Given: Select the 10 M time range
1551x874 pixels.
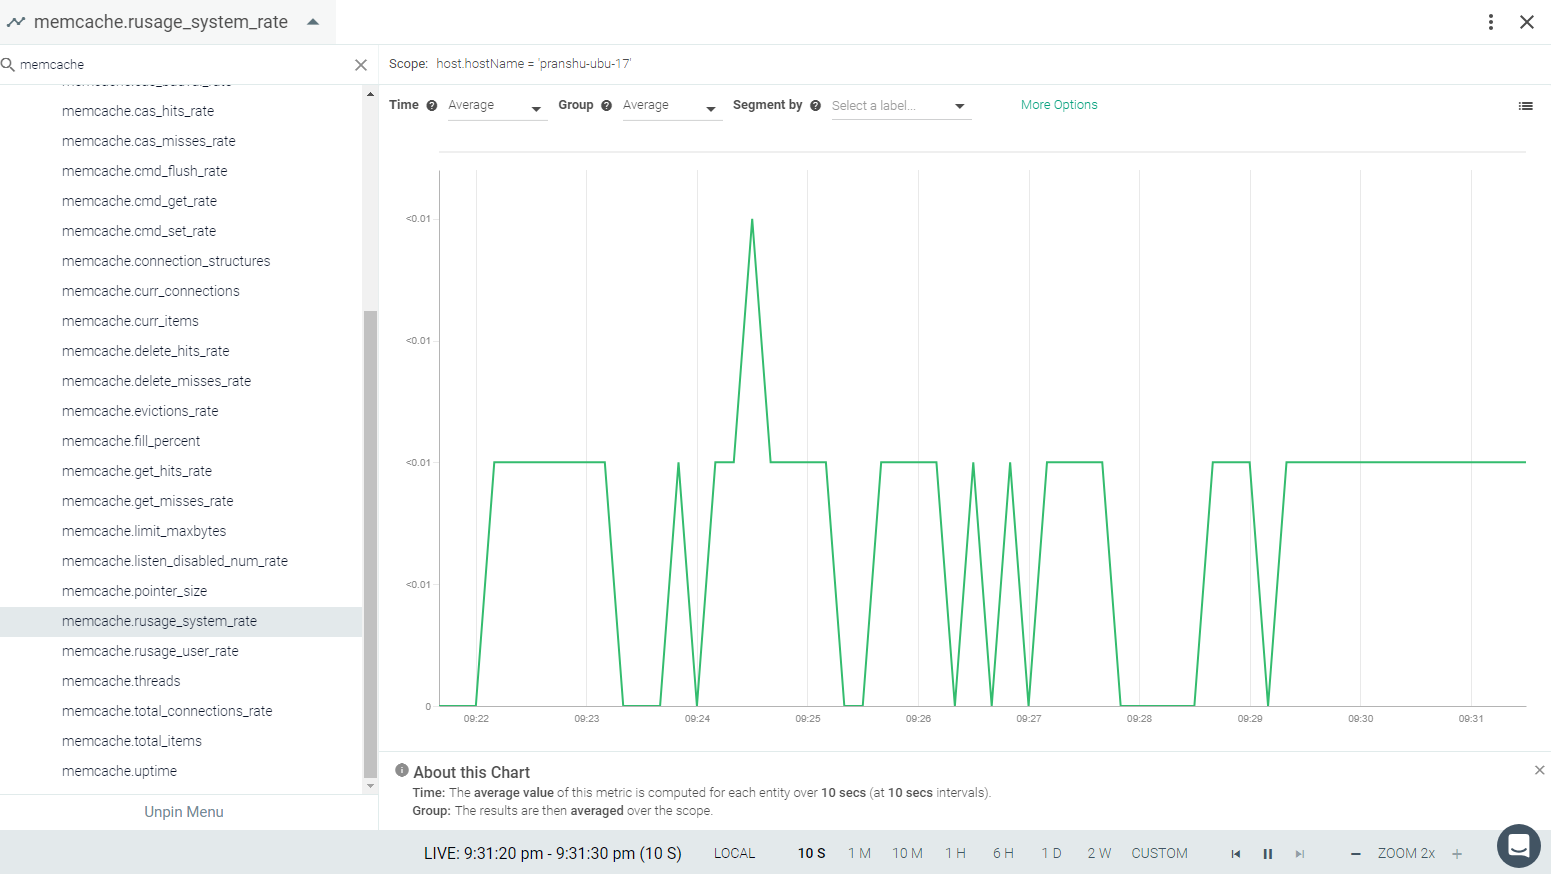Looking at the screenshot, I should (x=907, y=853).
